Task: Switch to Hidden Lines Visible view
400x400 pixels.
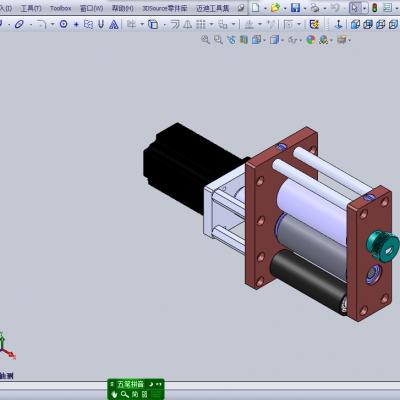Action: (381, 24)
